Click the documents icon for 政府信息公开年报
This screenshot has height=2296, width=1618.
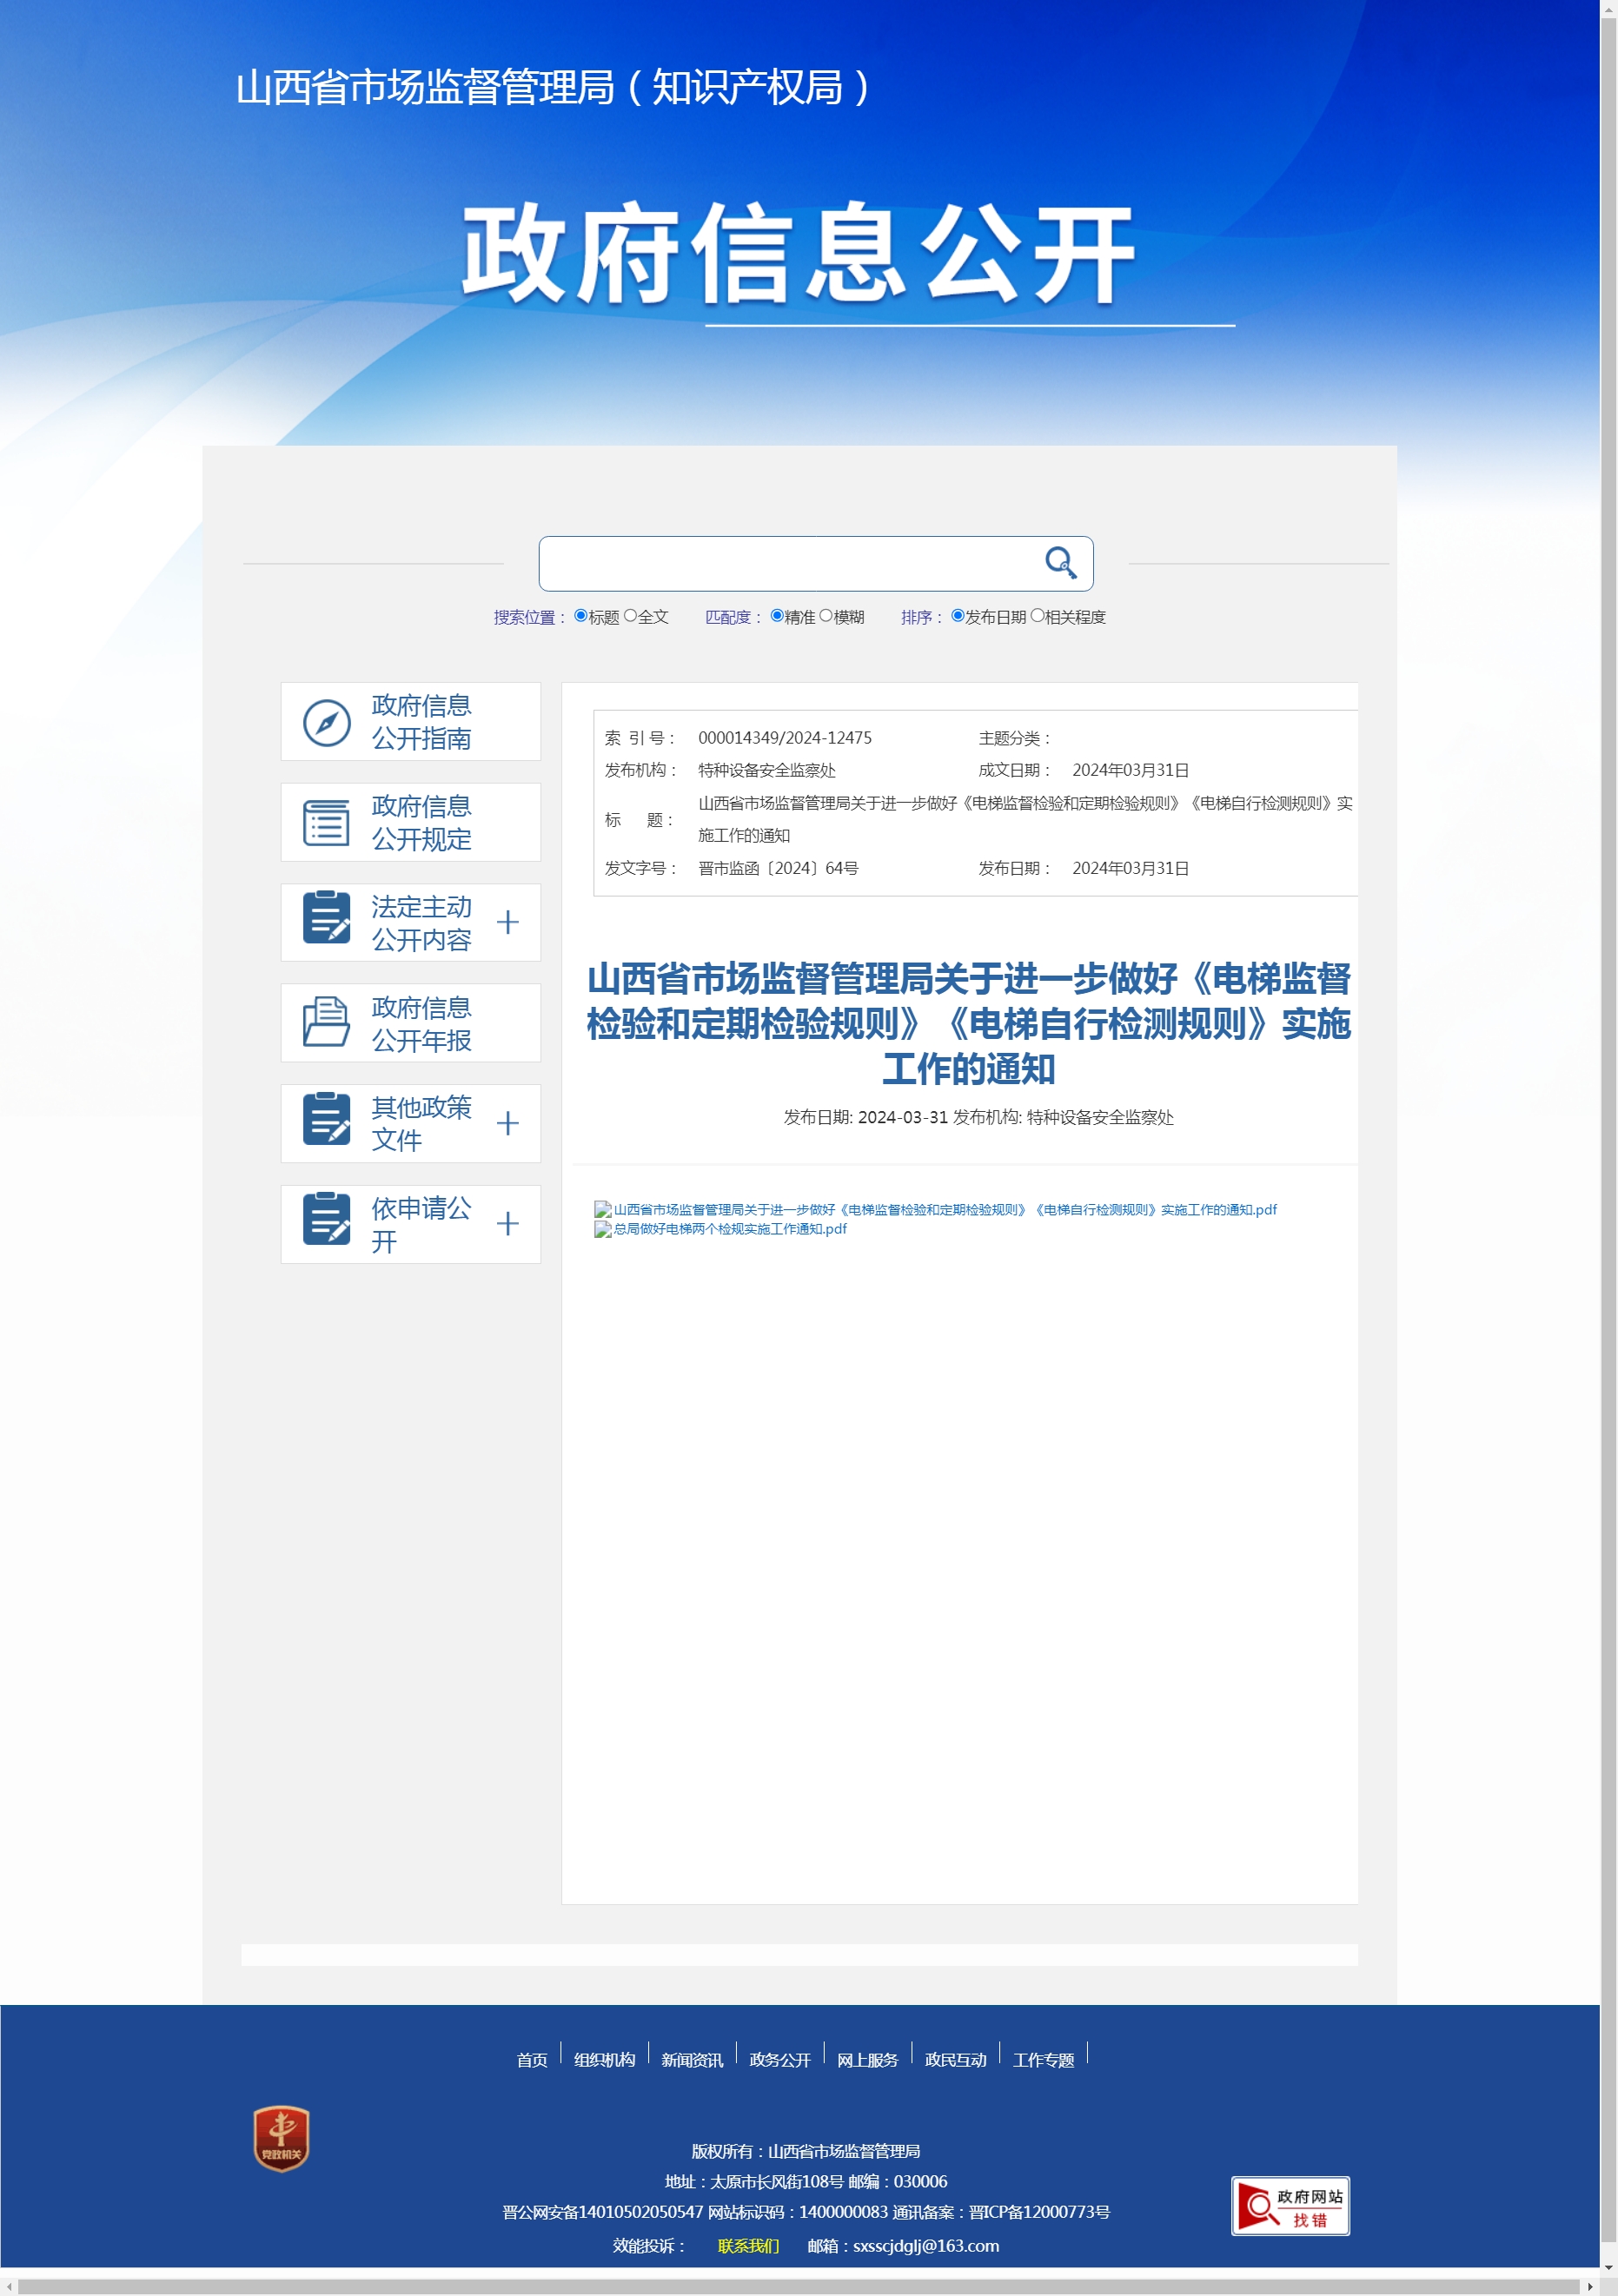point(326,1022)
